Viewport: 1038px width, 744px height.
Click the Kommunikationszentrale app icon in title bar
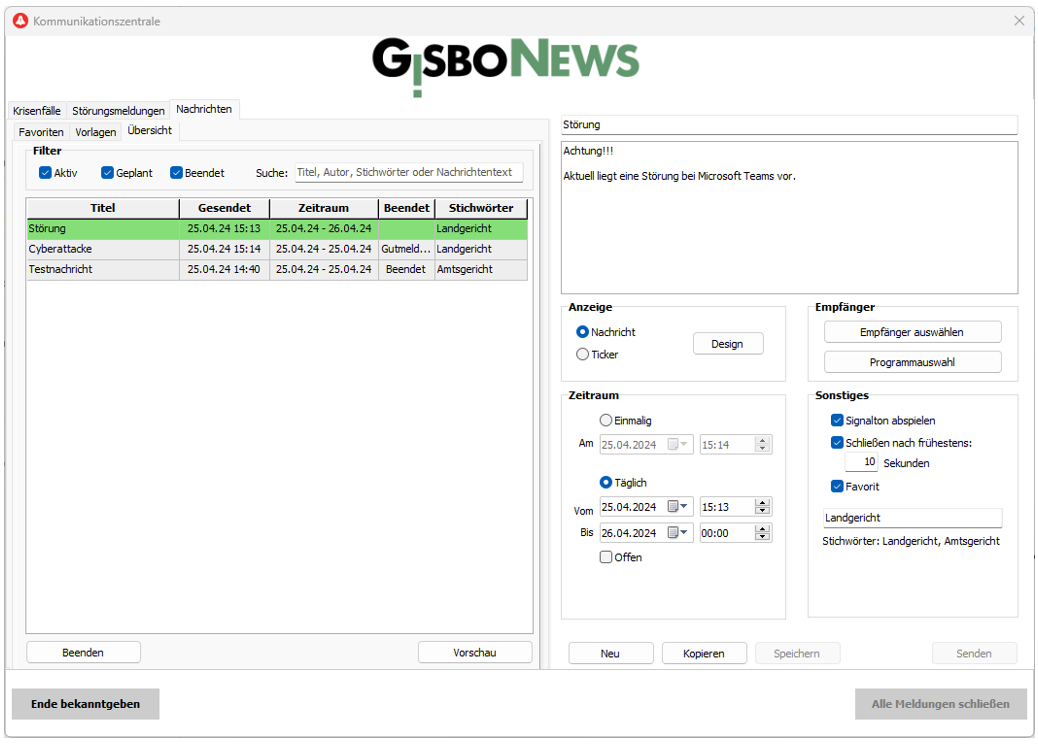[21, 21]
